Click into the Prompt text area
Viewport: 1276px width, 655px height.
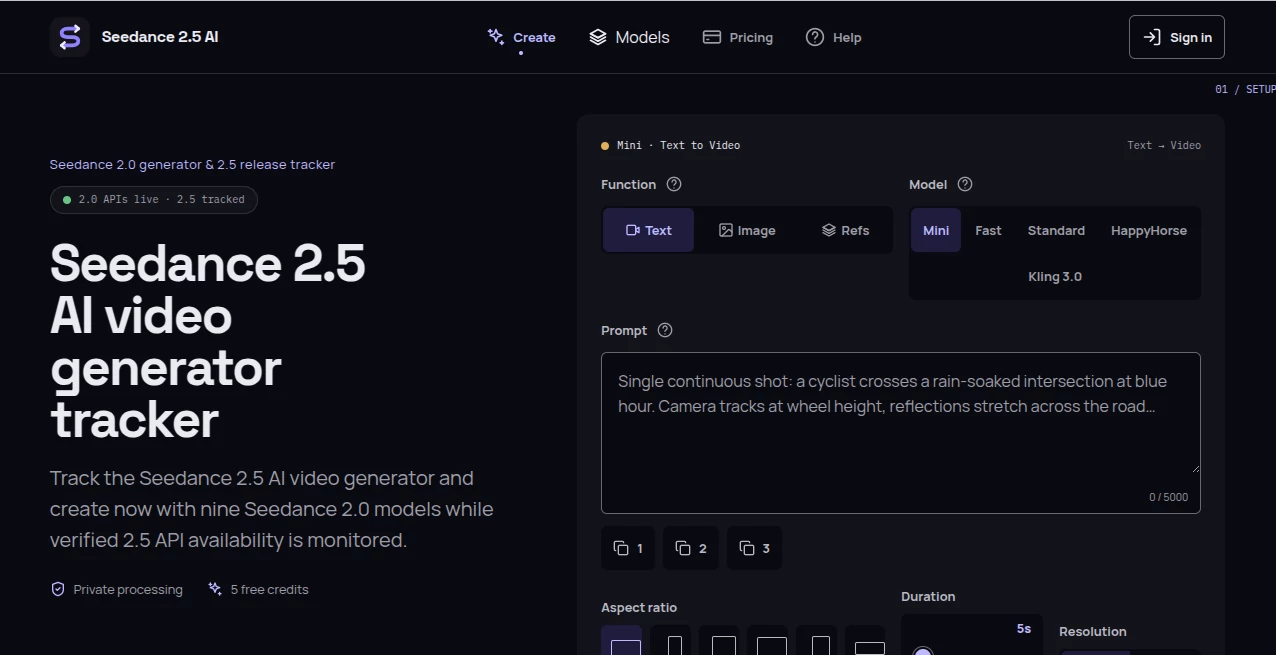pos(901,433)
